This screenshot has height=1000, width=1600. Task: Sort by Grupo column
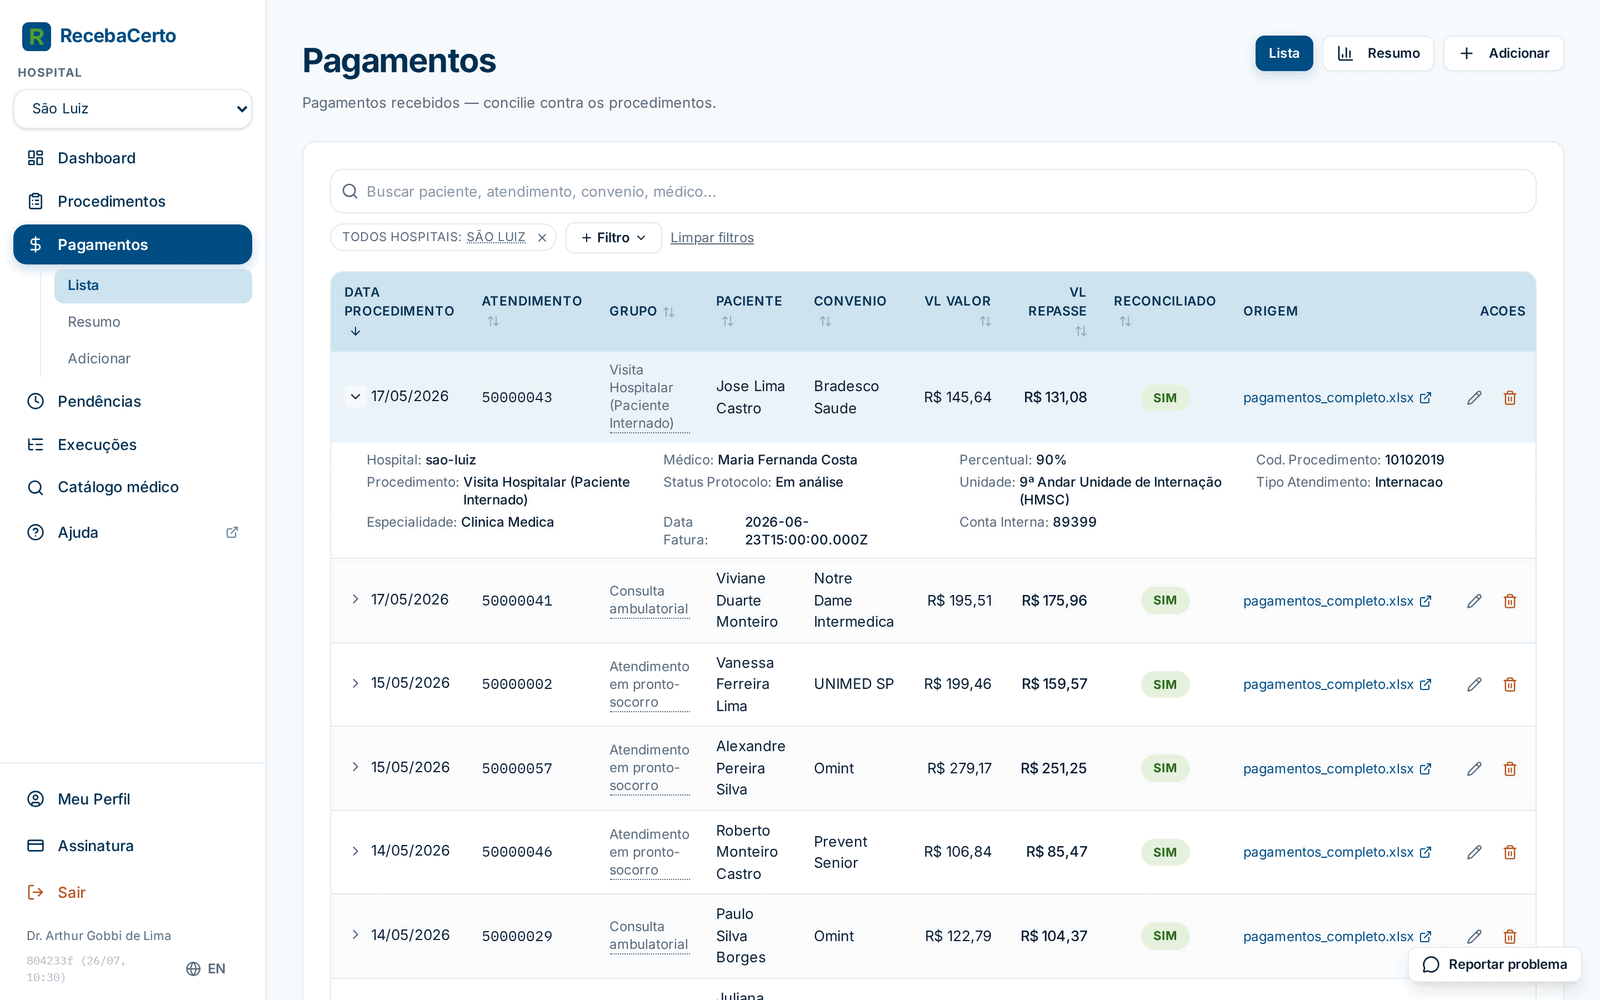642,312
